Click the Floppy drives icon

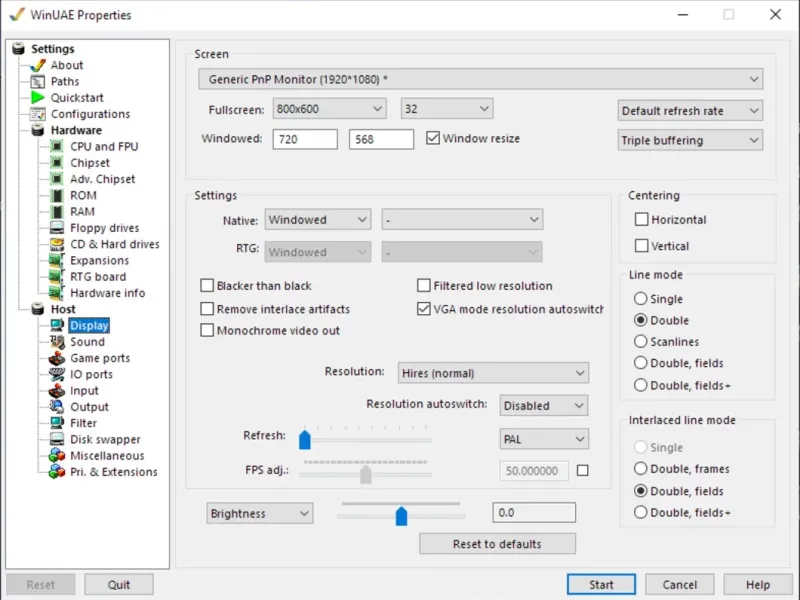tap(57, 228)
